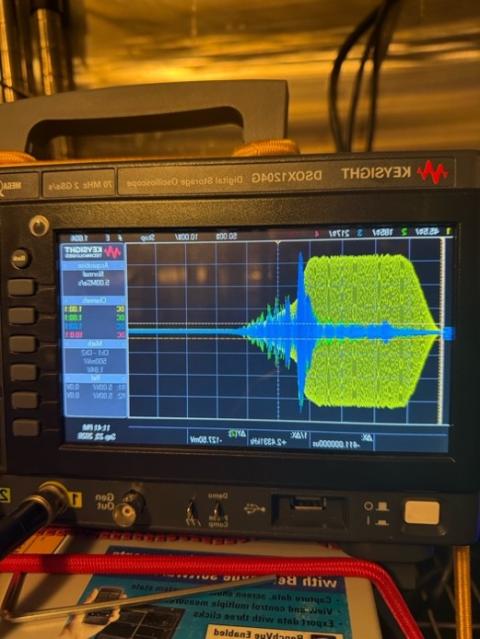The height and width of the screenshot is (639, 480).
Task: Click the KEYSIGHT brand name on the bezel
Action: 376,173
